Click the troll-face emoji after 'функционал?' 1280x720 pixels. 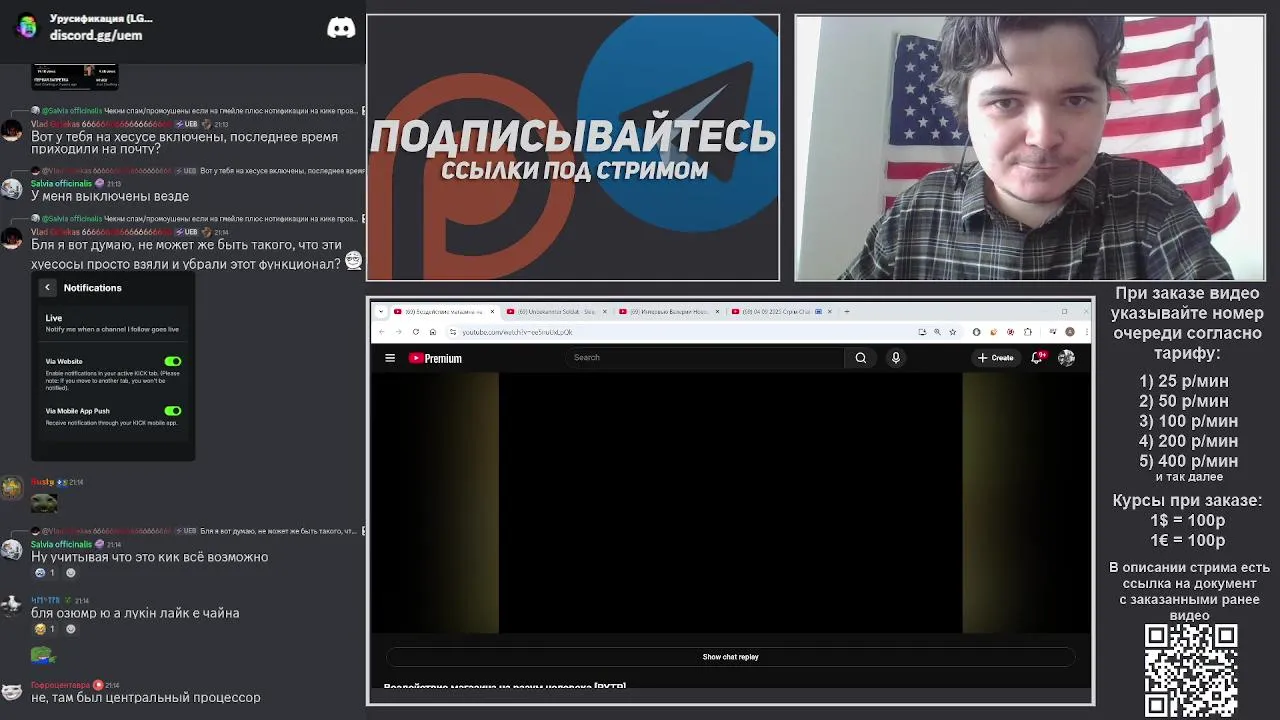(x=353, y=261)
